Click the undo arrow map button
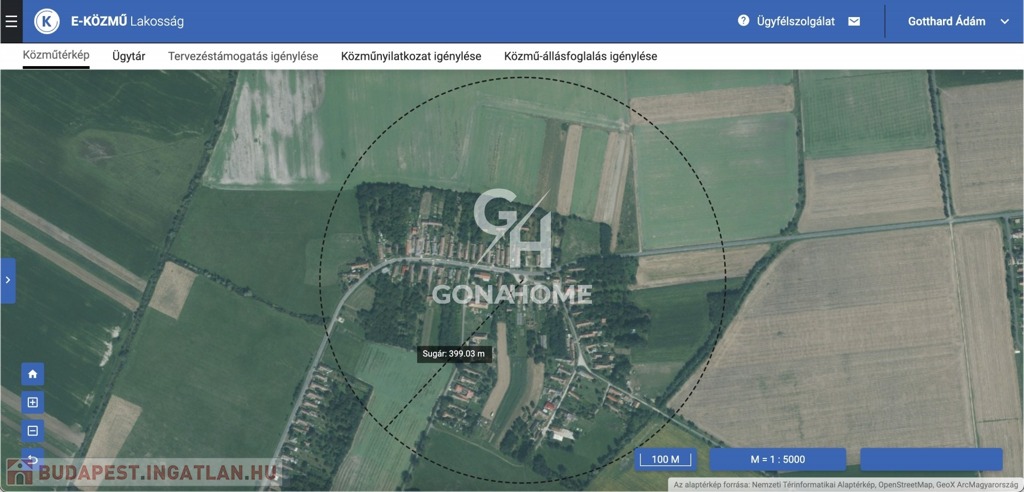This screenshot has height=492, width=1024. point(33,459)
